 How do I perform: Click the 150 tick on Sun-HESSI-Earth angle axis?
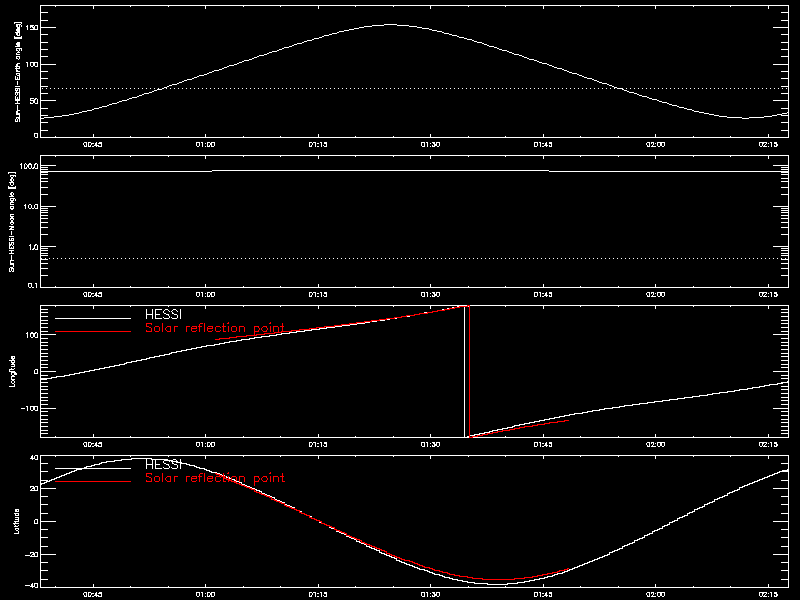click(x=32, y=28)
